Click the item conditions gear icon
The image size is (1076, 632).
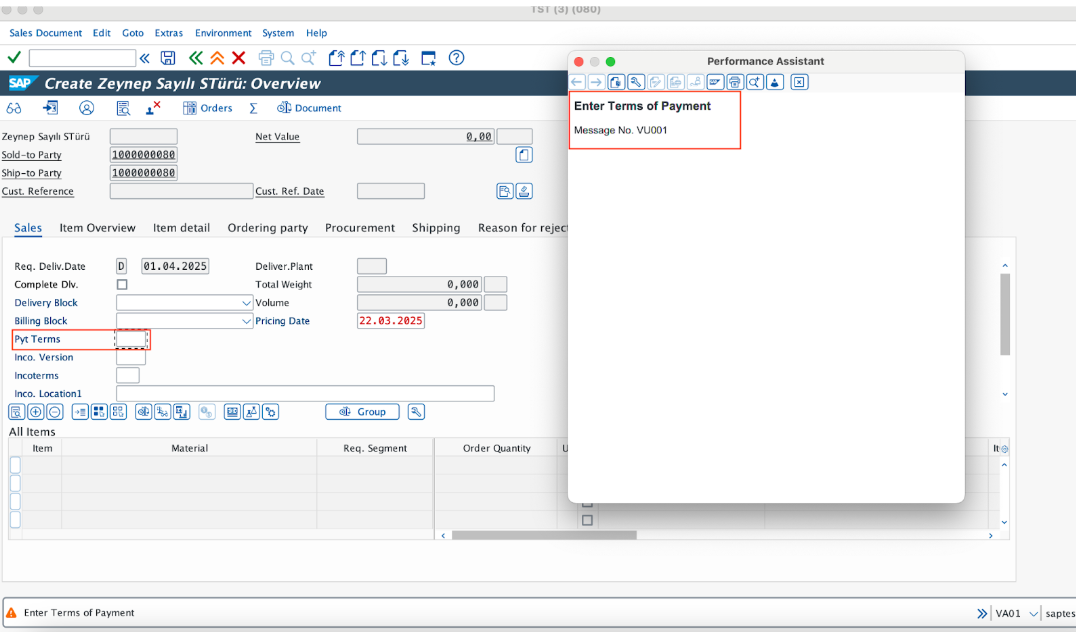271,412
